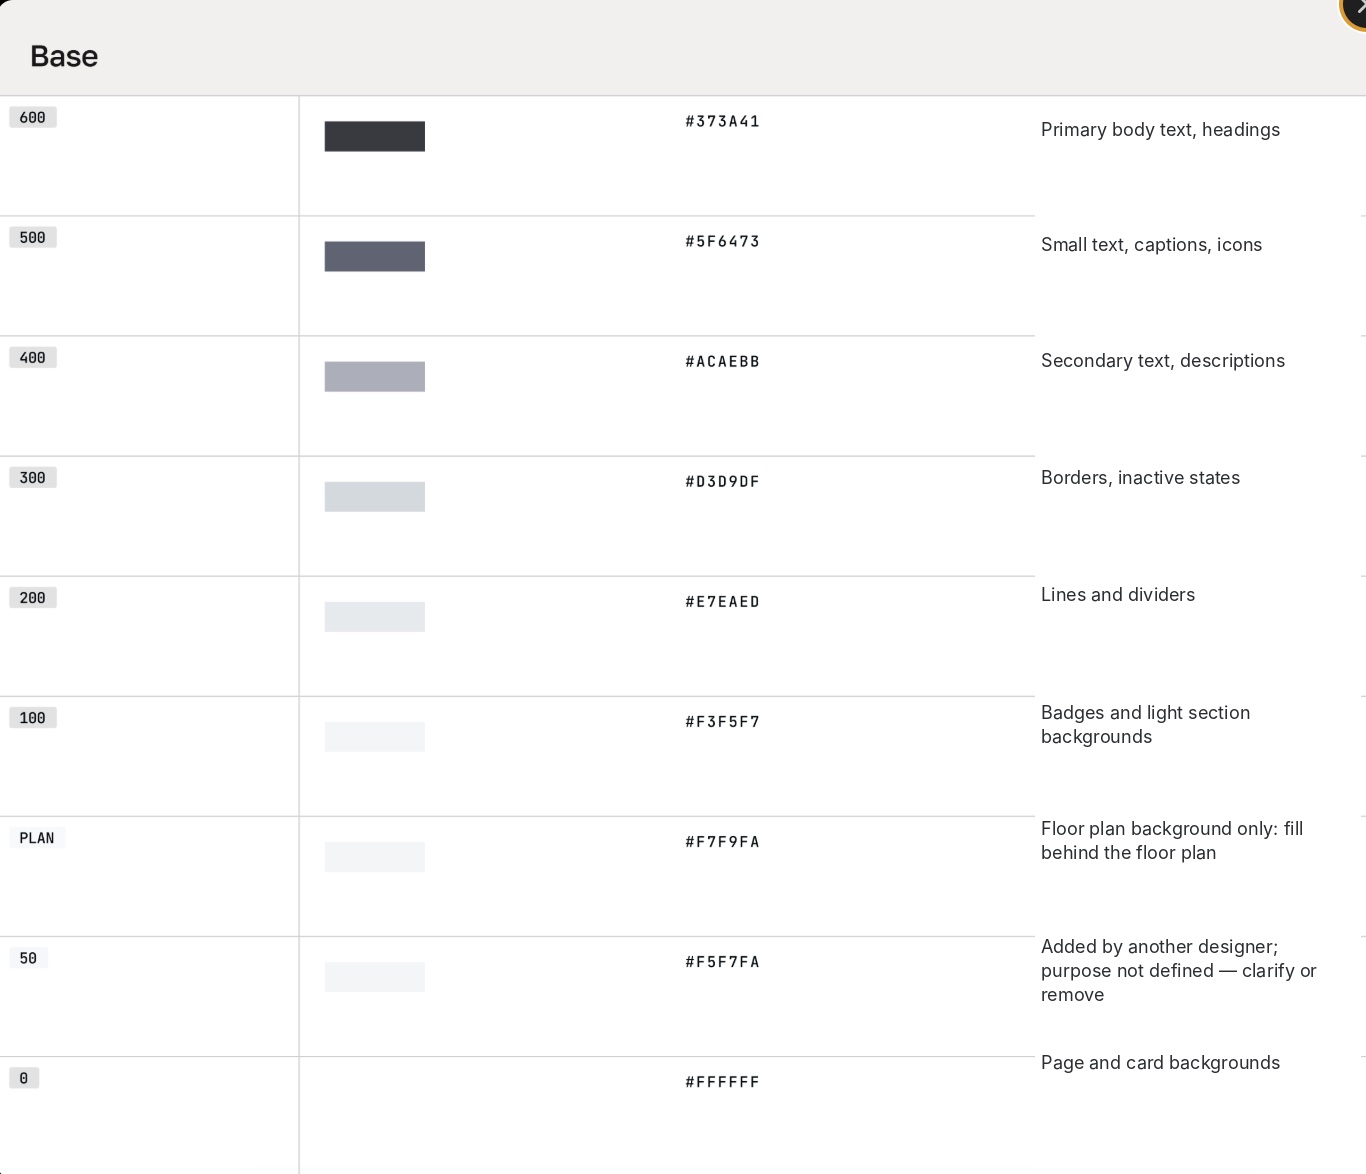Viewport: 1366px width, 1174px height.
Task: Click the hex value #373A41
Action: point(722,121)
